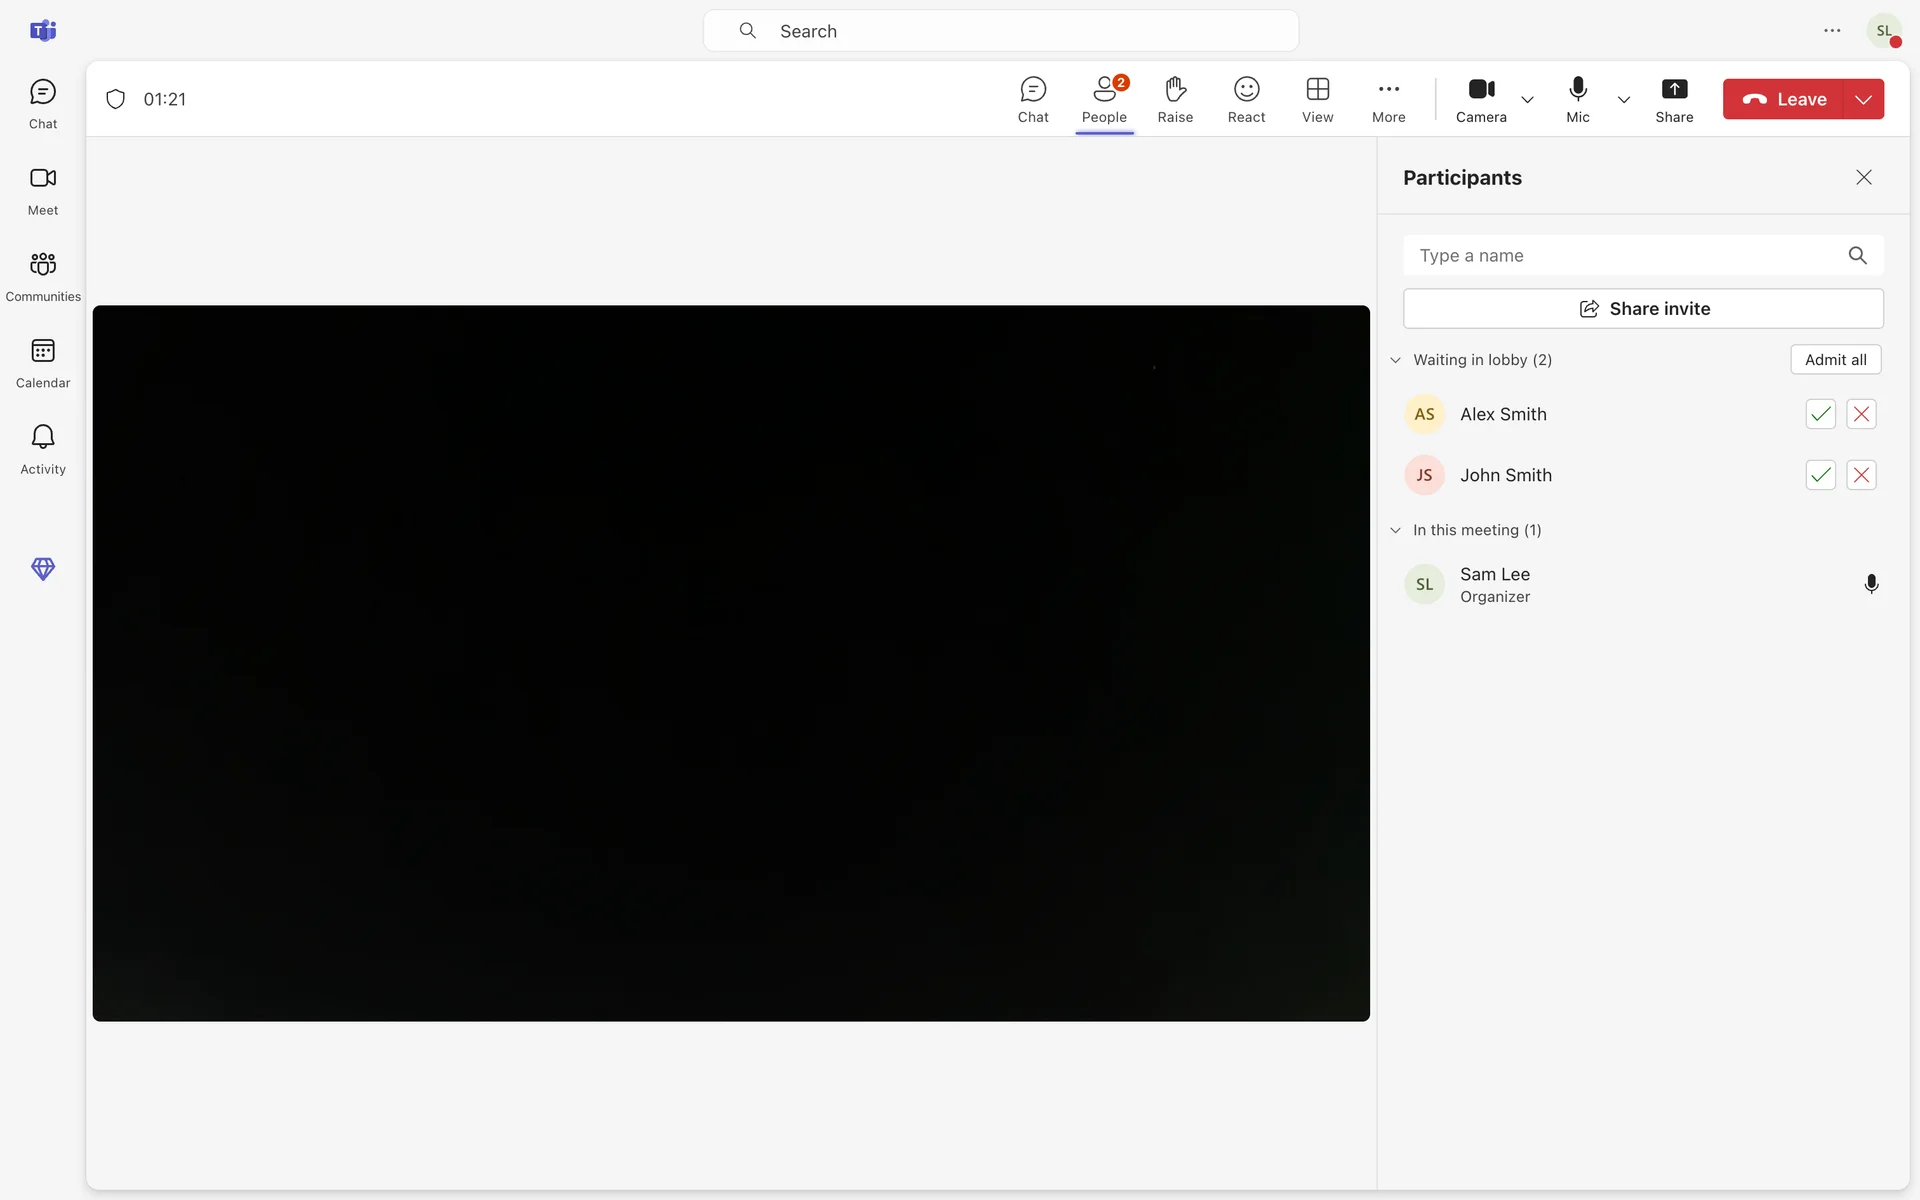This screenshot has width=1920, height=1200.
Task: Collapse the Waiting in lobby section
Action: click(1396, 360)
